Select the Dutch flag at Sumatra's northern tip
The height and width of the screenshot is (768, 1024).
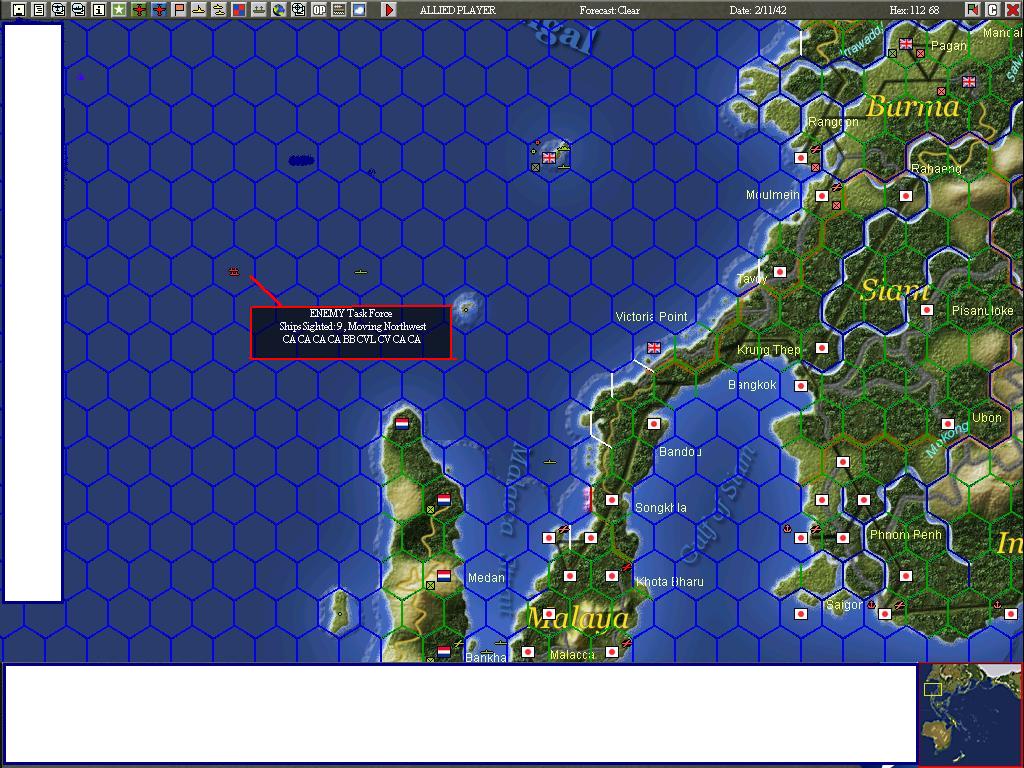click(402, 423)
